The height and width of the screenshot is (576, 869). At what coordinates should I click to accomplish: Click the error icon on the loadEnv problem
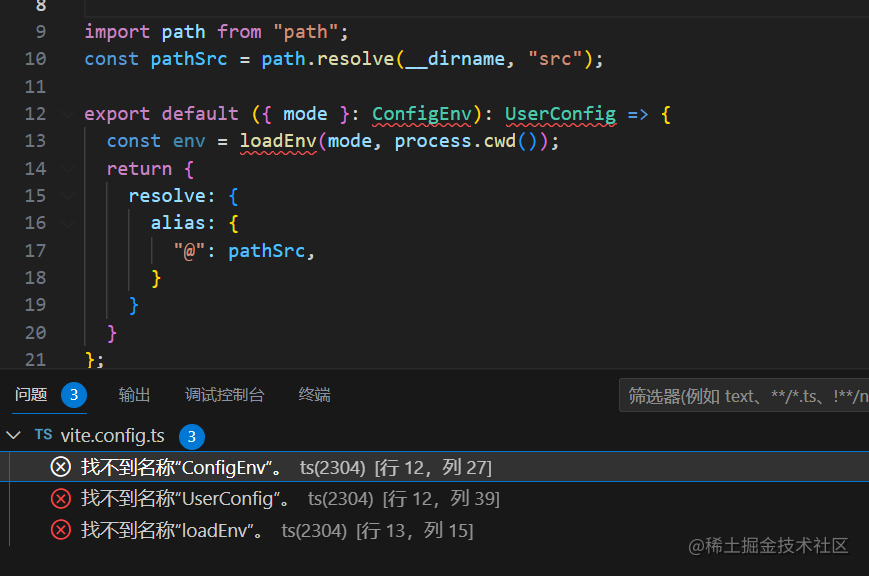61,530
